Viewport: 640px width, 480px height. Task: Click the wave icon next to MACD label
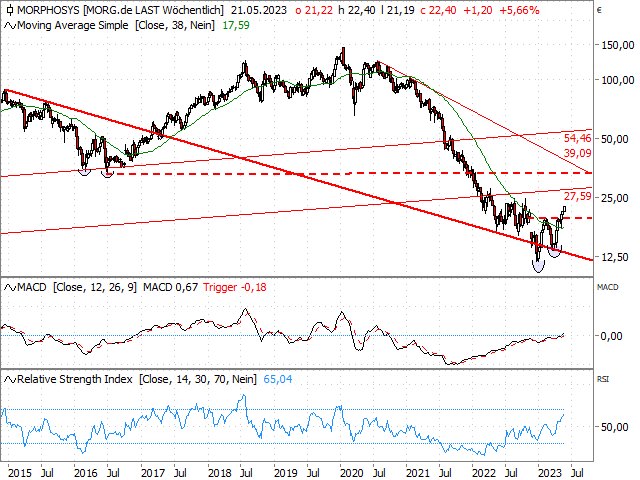click(x=10, y=288)
